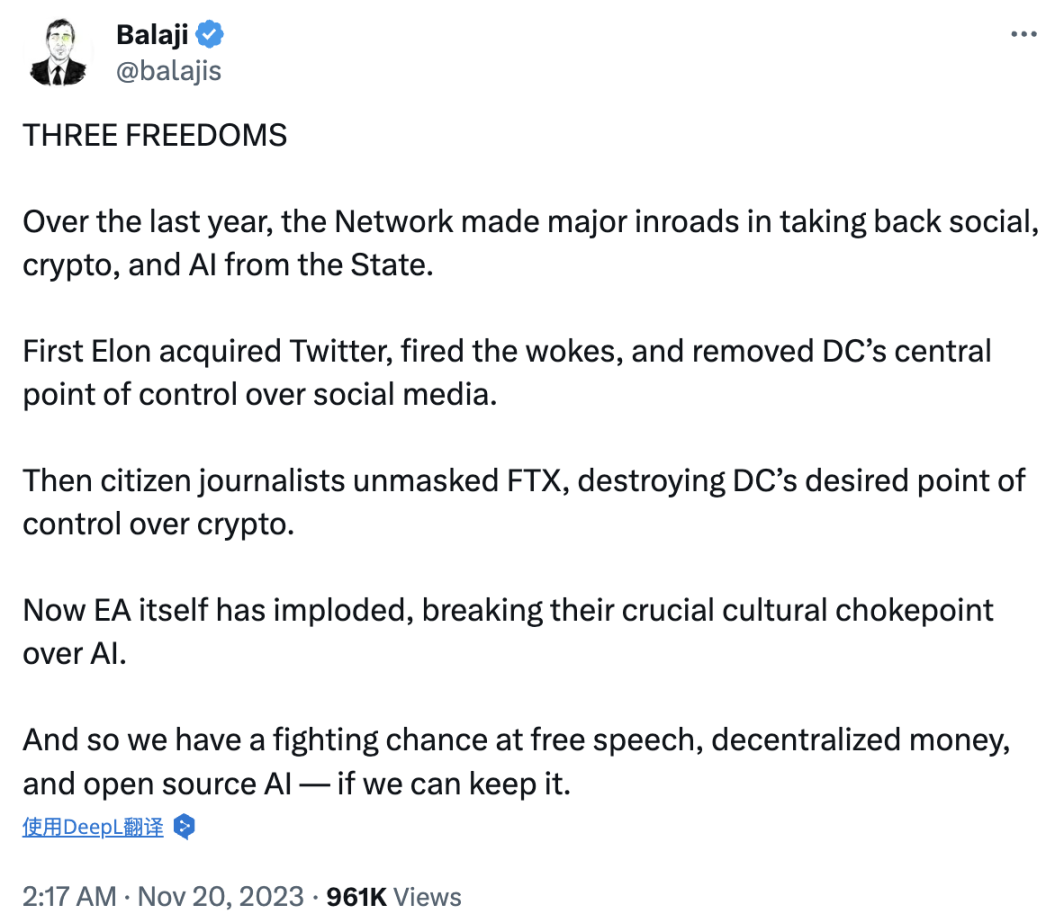
Task: Visit the @balajis handle
Action: point(168,71)
